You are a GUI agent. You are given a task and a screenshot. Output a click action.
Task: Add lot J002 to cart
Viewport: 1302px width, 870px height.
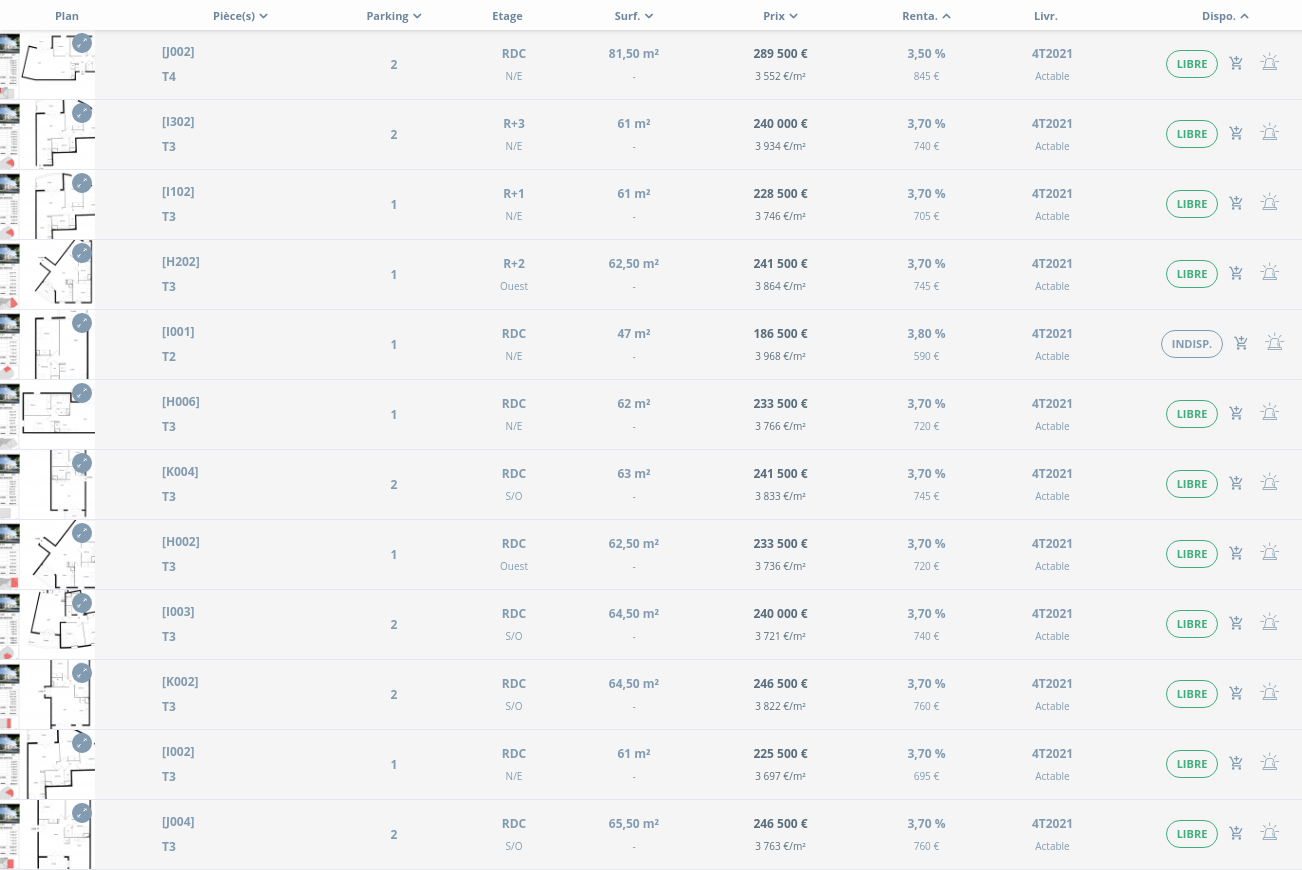pos(1236,64)
